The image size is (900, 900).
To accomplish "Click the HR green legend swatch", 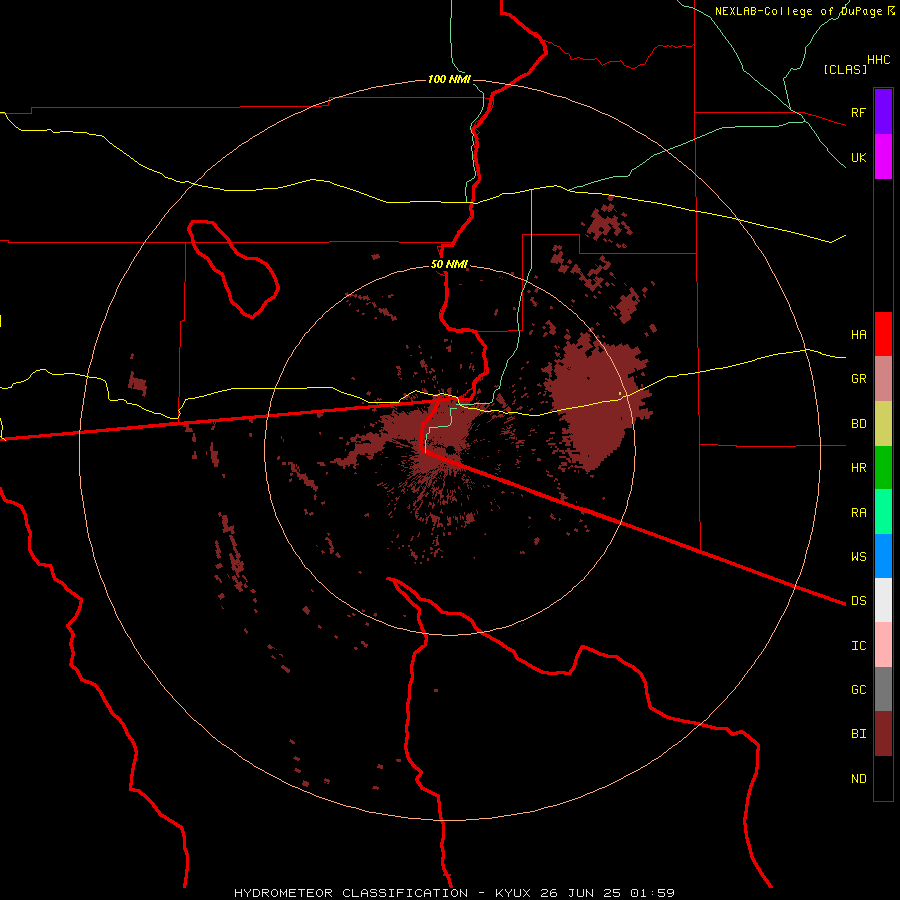I will [883, 468].
